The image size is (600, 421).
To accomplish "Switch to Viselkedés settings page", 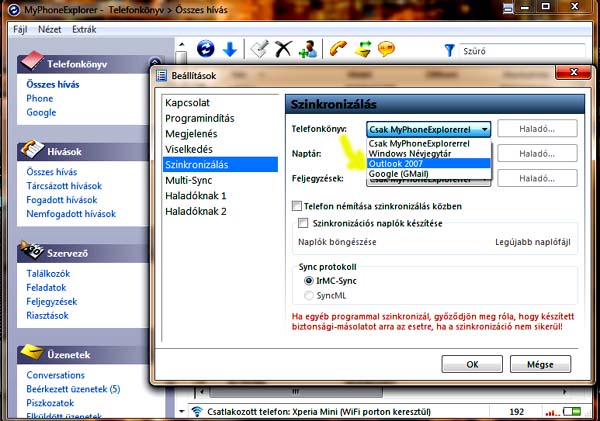I will point(220,149).
